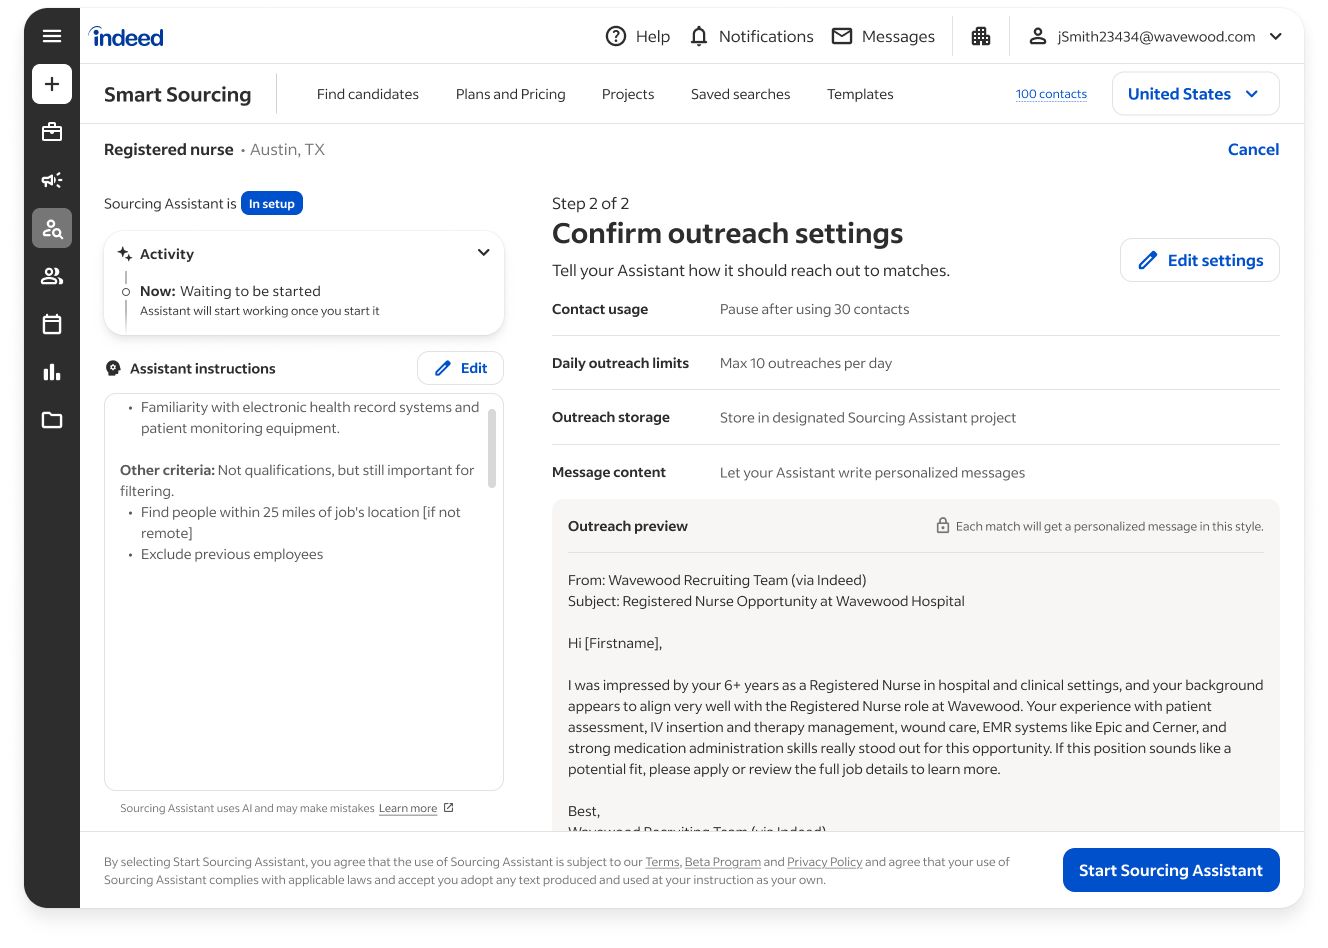Click the user profile person icon

[x=1038, y=36]
